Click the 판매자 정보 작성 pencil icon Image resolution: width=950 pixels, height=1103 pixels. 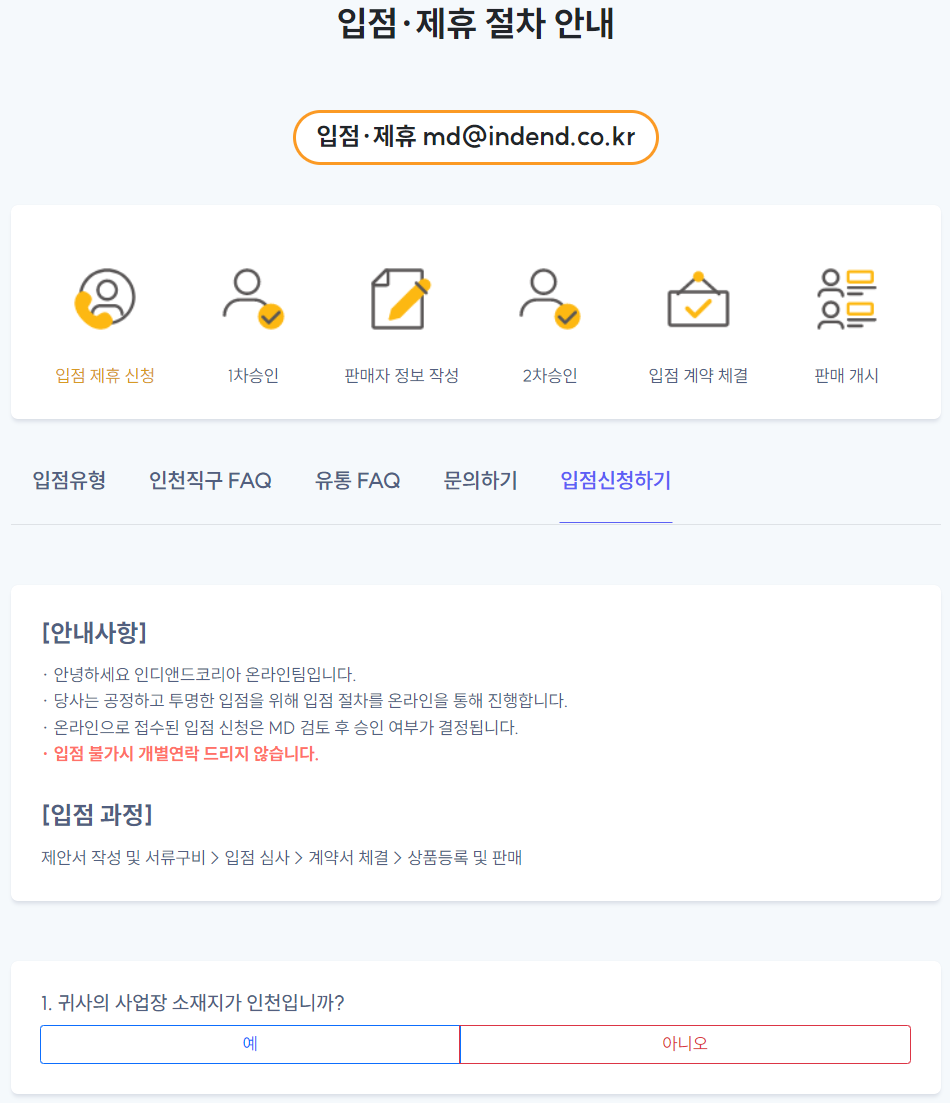coord(401,298)
